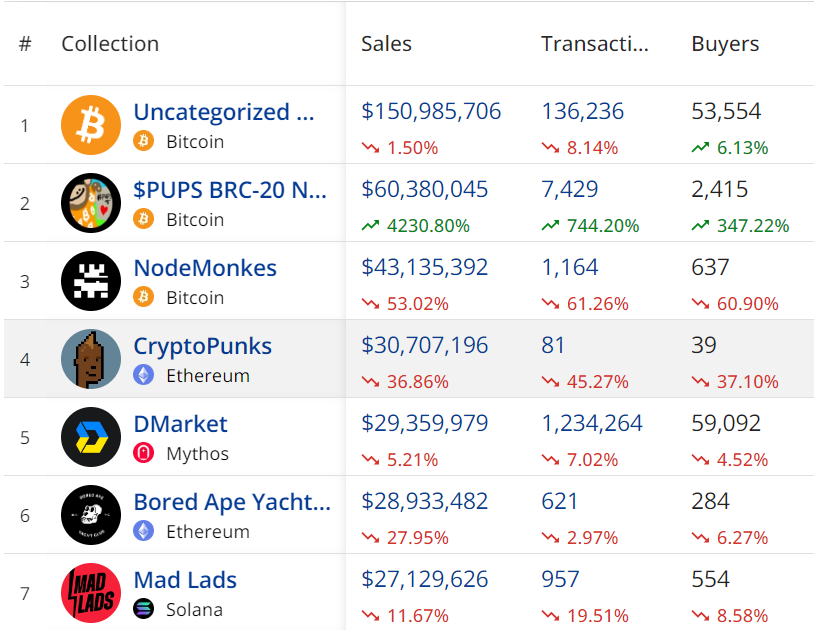Viewport: 814px width, 630px height.
Task: Open the CryptoPunks collection link
Action: tap(202, 346)
